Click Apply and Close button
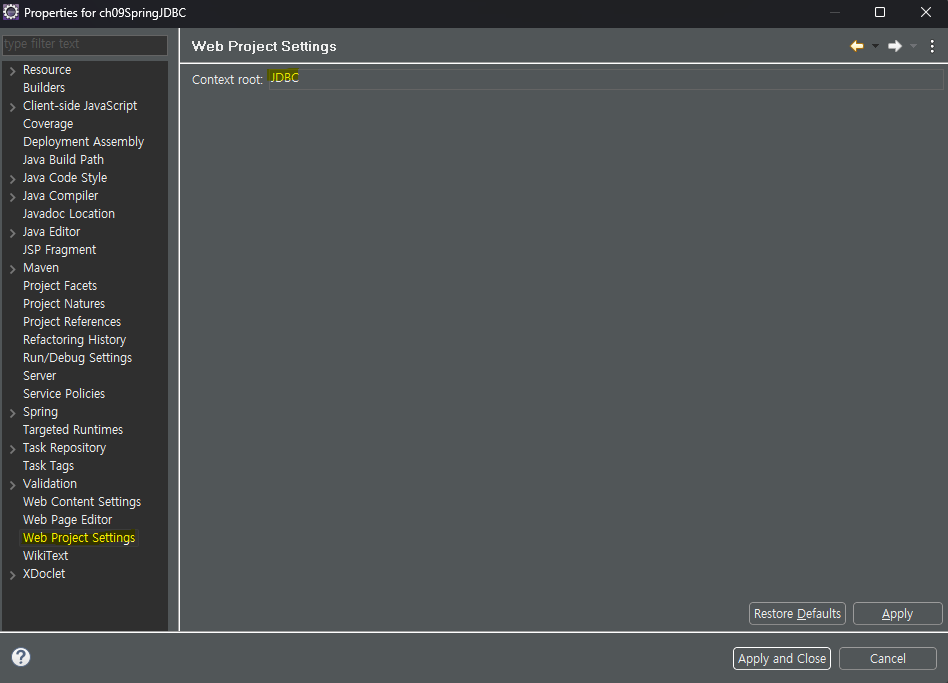 [x=782, y=658]
